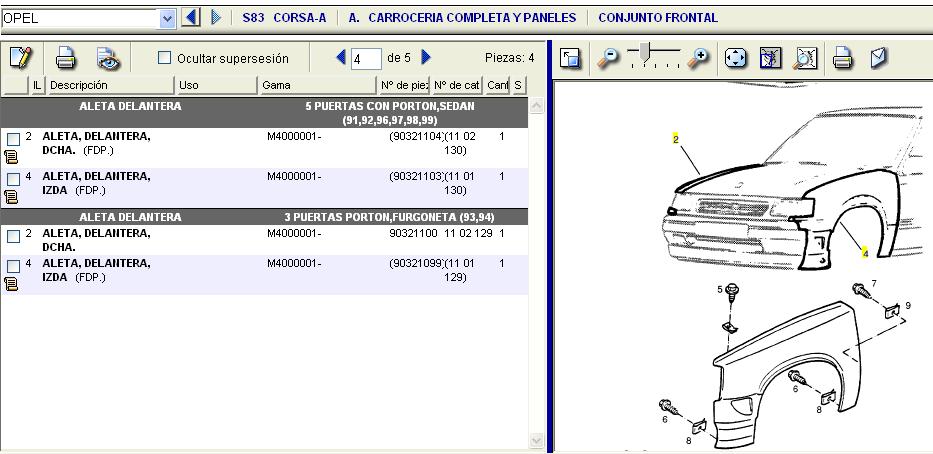Print the diagram illustration
Viewport: 933px width, 454px height.
pyautogui.click(x=843, y=59)
